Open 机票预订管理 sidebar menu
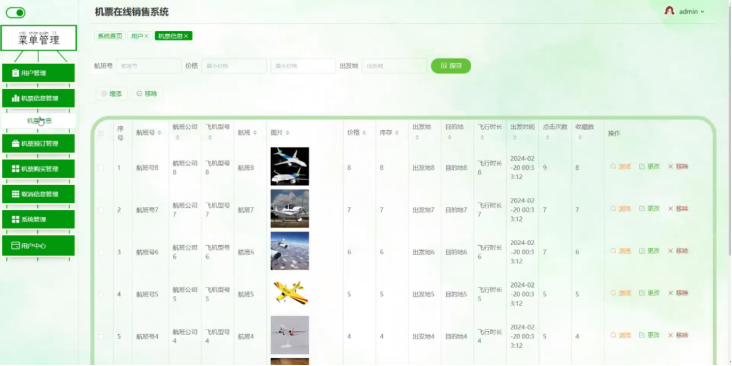732x366 pixels. (38, 143)
